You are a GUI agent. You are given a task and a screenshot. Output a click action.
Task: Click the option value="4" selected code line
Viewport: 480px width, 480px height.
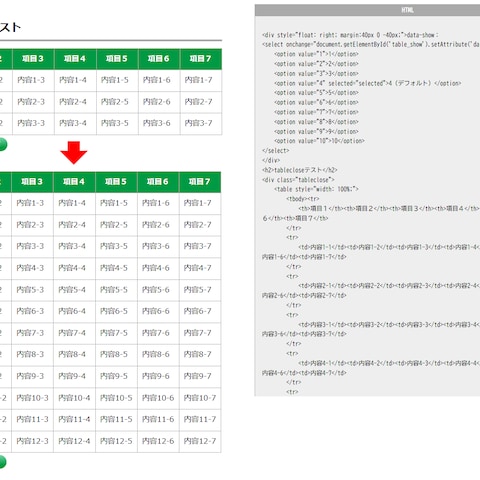click(368, 83)
